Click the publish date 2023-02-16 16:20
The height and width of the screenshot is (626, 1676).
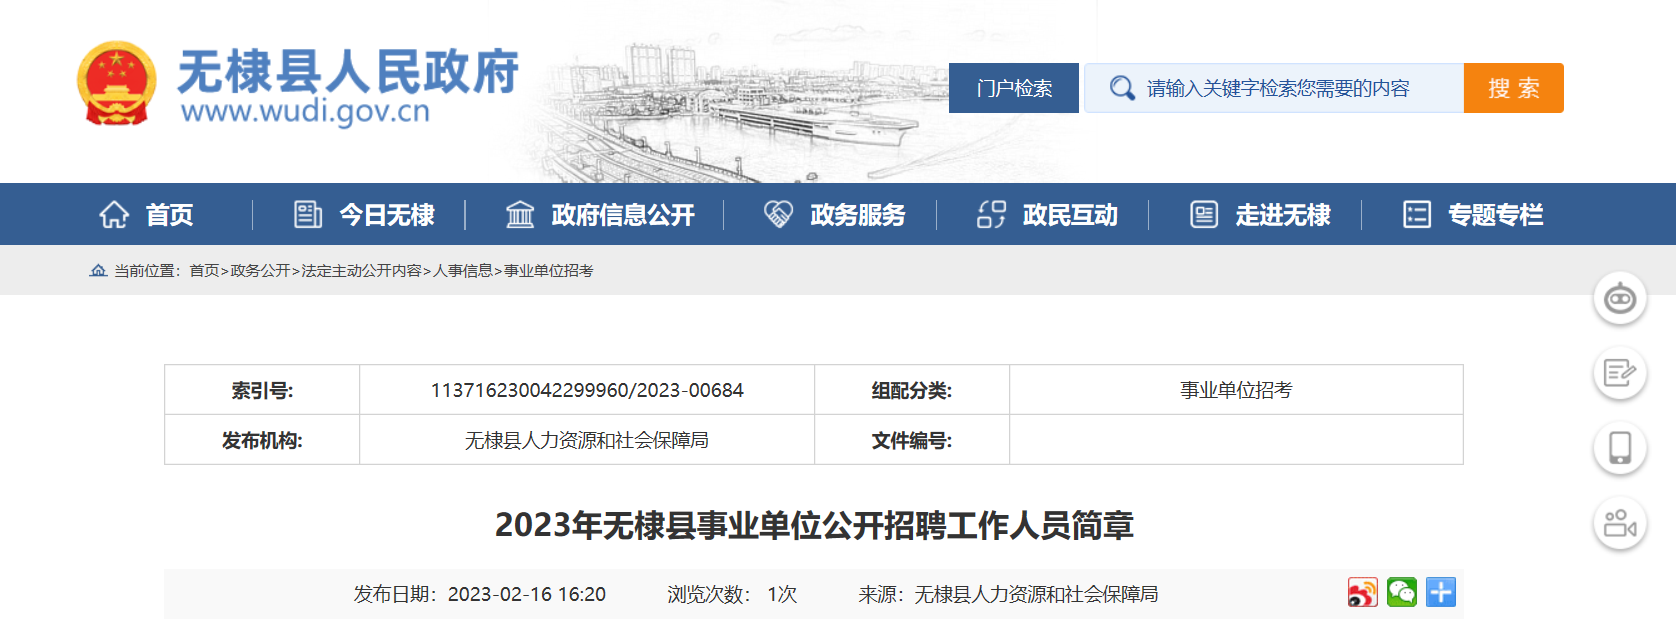[527, 594]
